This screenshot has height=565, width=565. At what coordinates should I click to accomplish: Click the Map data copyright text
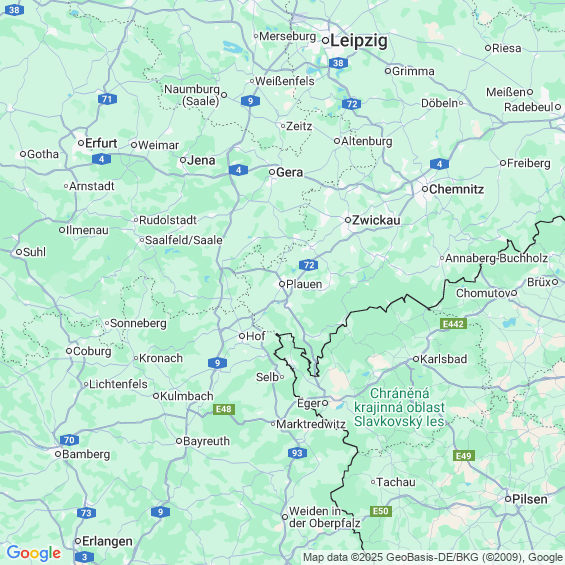pos(433,557)
